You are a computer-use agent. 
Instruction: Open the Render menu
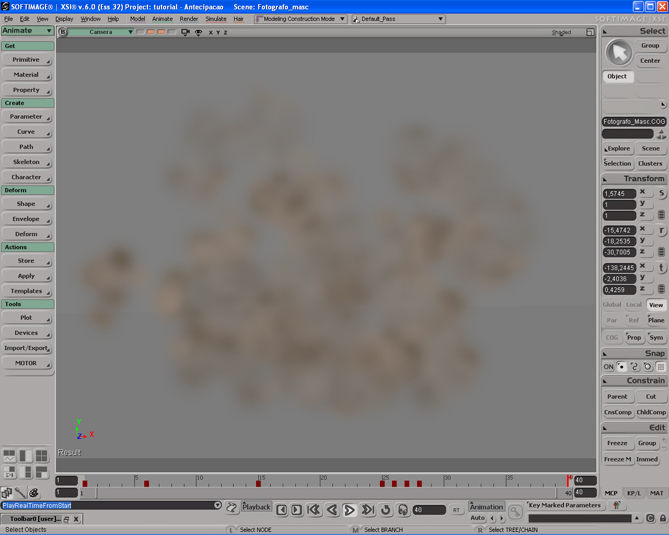click(188, 19)
